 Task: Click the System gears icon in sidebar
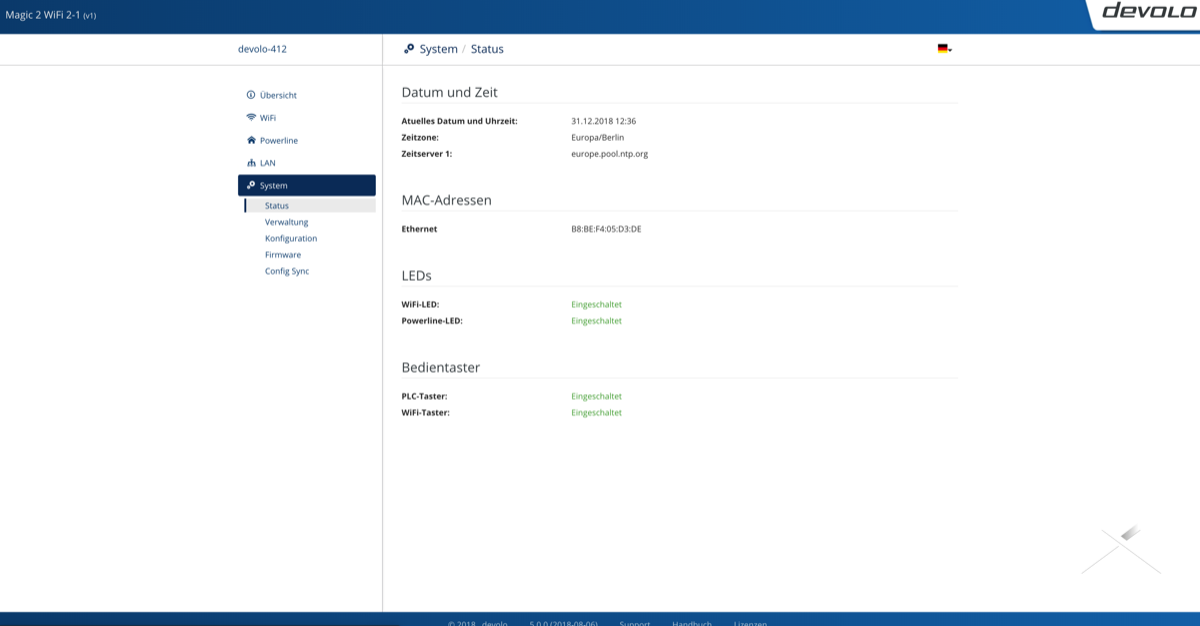click(x=251, y=185)
